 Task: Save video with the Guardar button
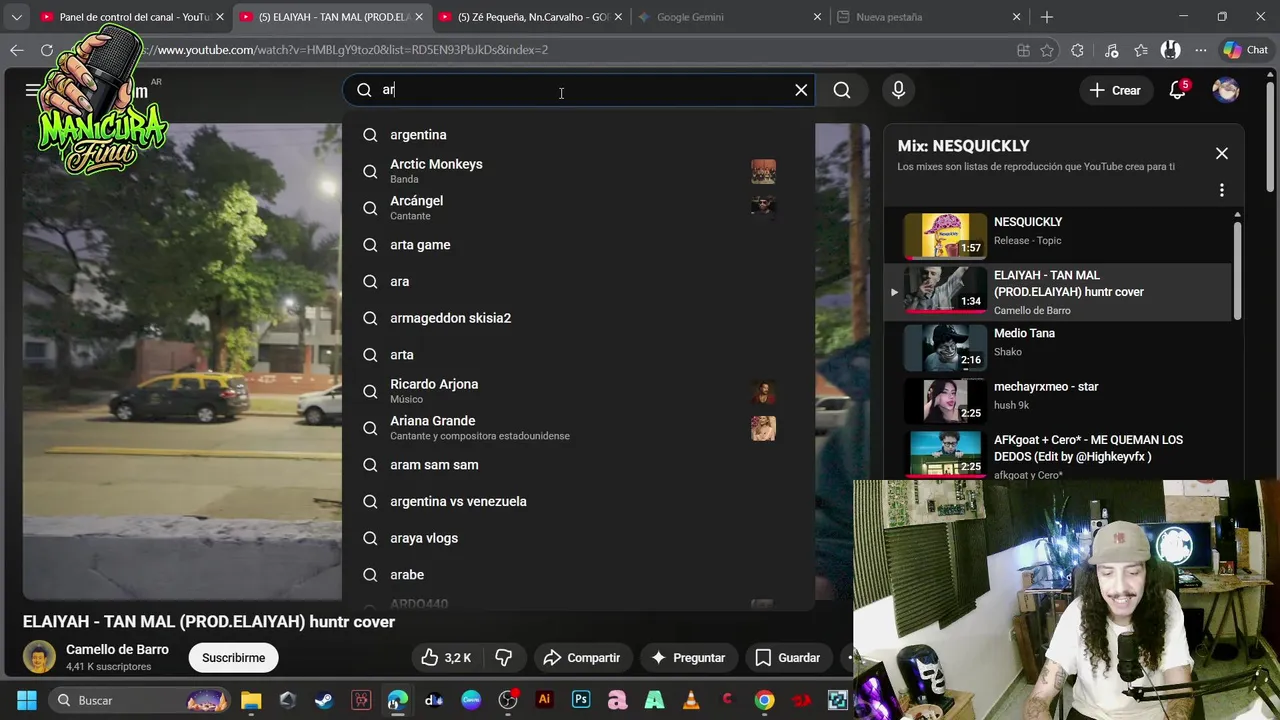click(788, 657)
